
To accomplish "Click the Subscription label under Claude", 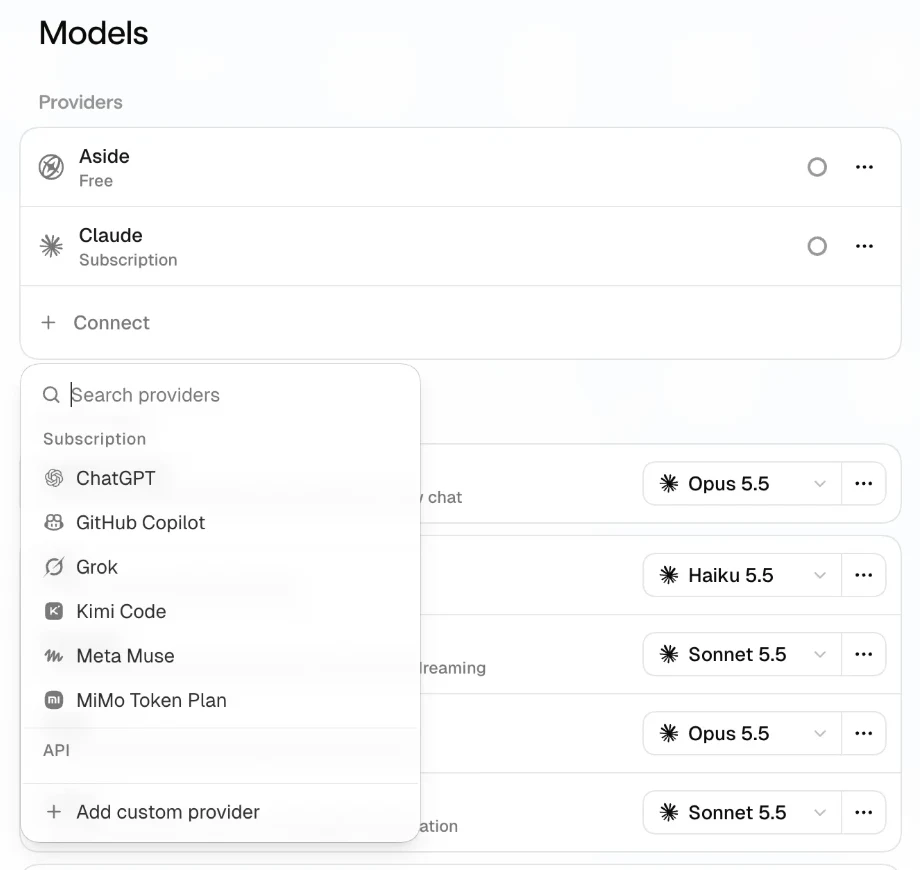I will (128, 260).
